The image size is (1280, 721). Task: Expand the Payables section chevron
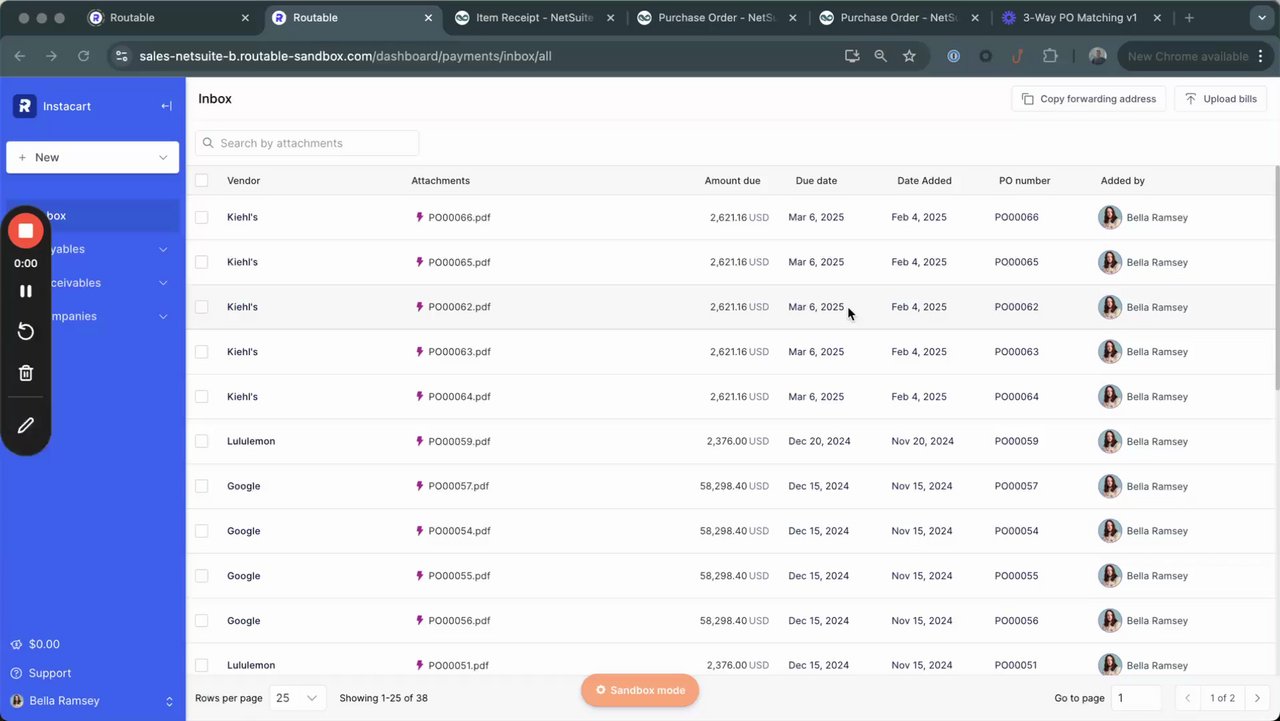163,249
